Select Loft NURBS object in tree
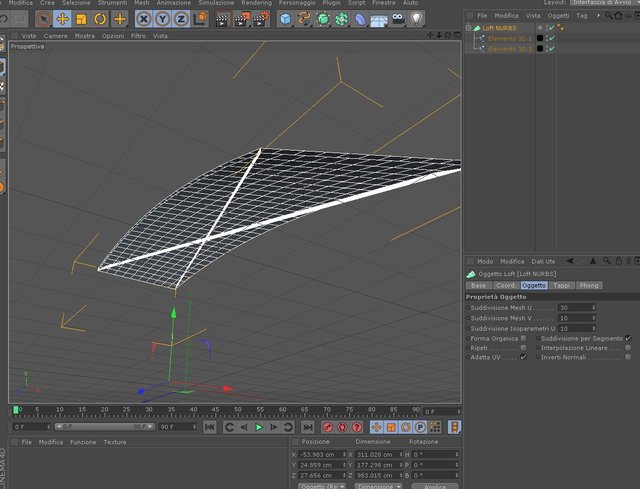 [x=499, y=28]
